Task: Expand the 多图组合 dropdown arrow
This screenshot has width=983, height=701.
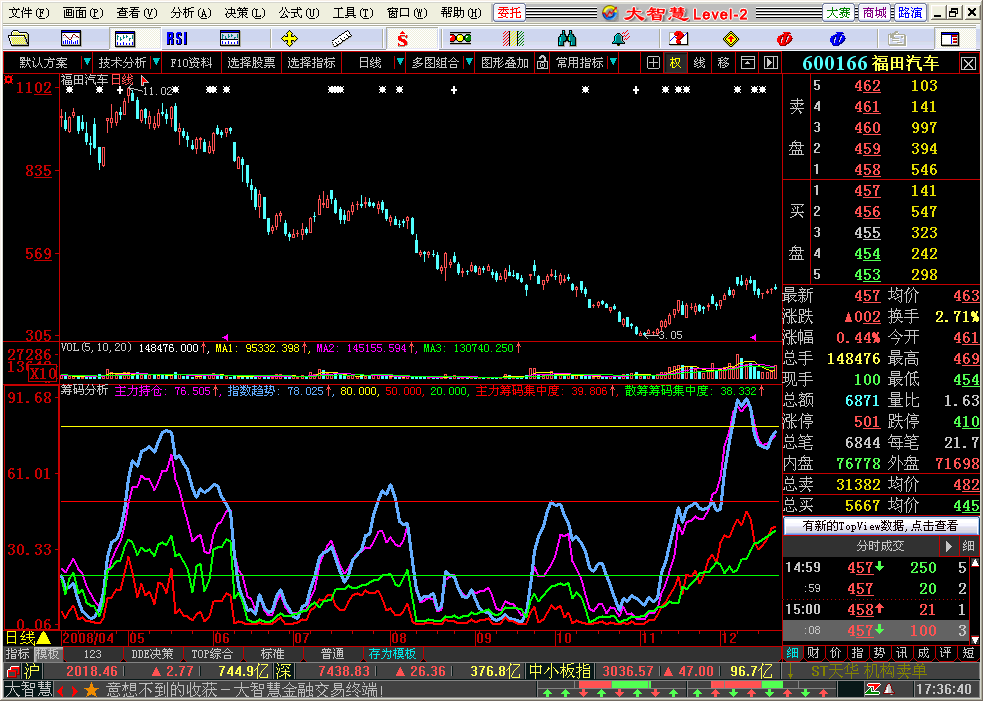Action: click(x=468, y=62)
